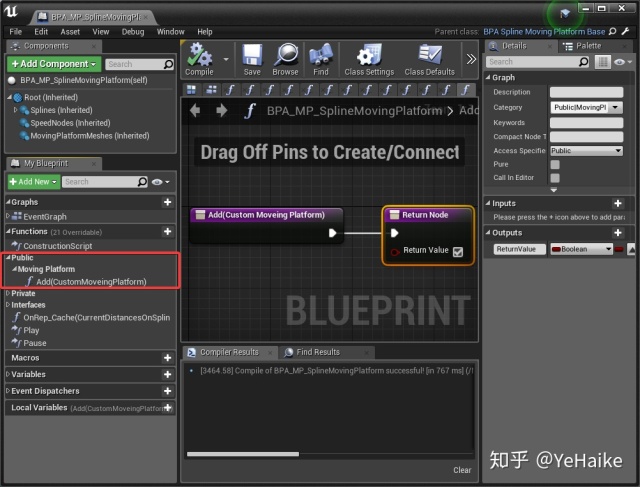
Task: Open the Boolean type dropdown for ReturnValue
Action: click(582, 249)
